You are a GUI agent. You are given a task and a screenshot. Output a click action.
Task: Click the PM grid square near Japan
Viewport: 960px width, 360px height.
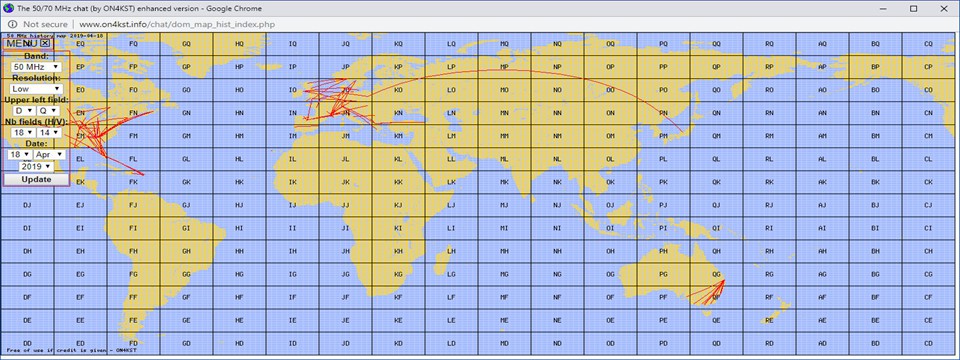tap(663, 136)
